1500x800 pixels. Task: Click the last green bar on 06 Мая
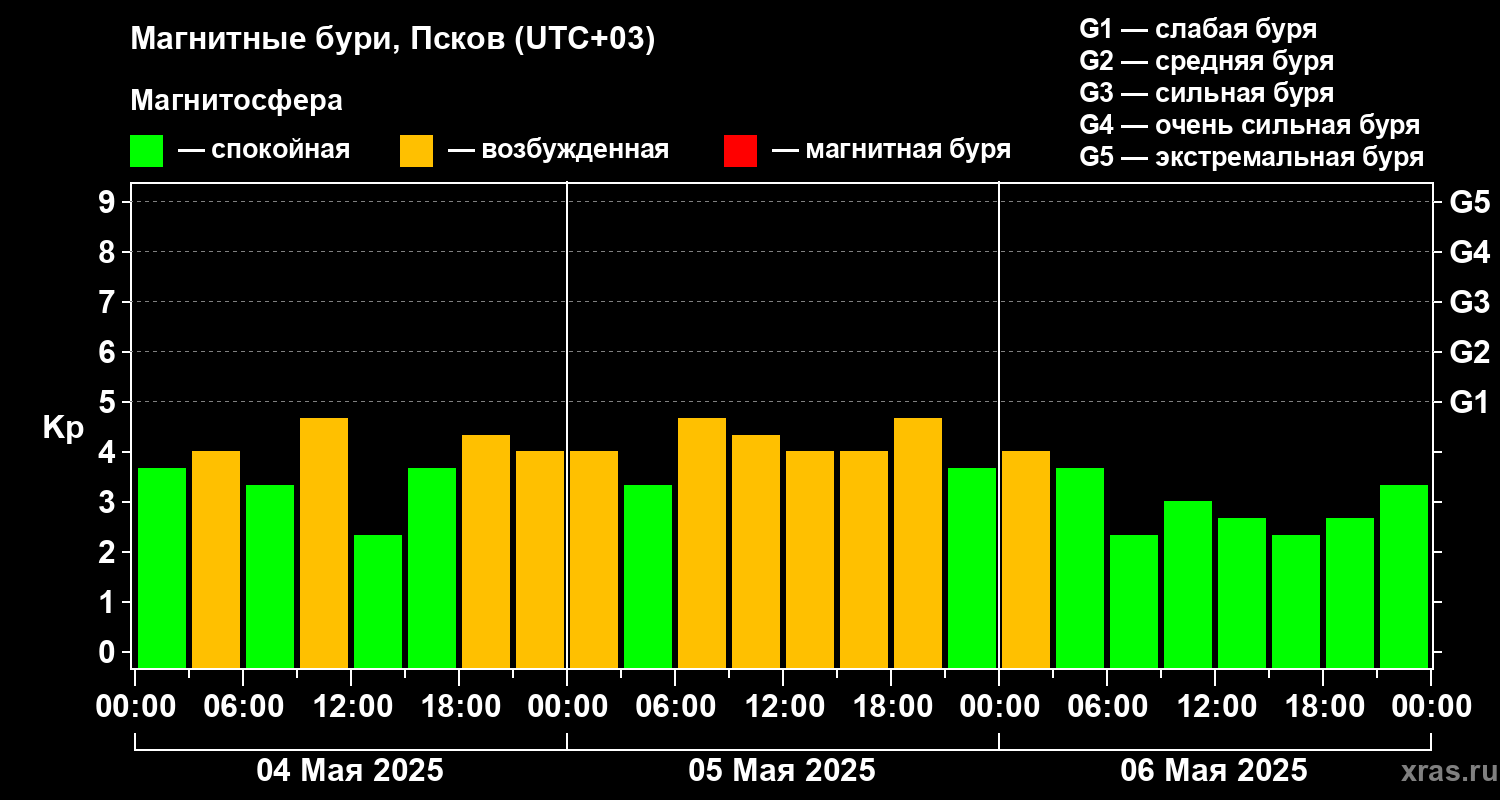coord(1404,576)
